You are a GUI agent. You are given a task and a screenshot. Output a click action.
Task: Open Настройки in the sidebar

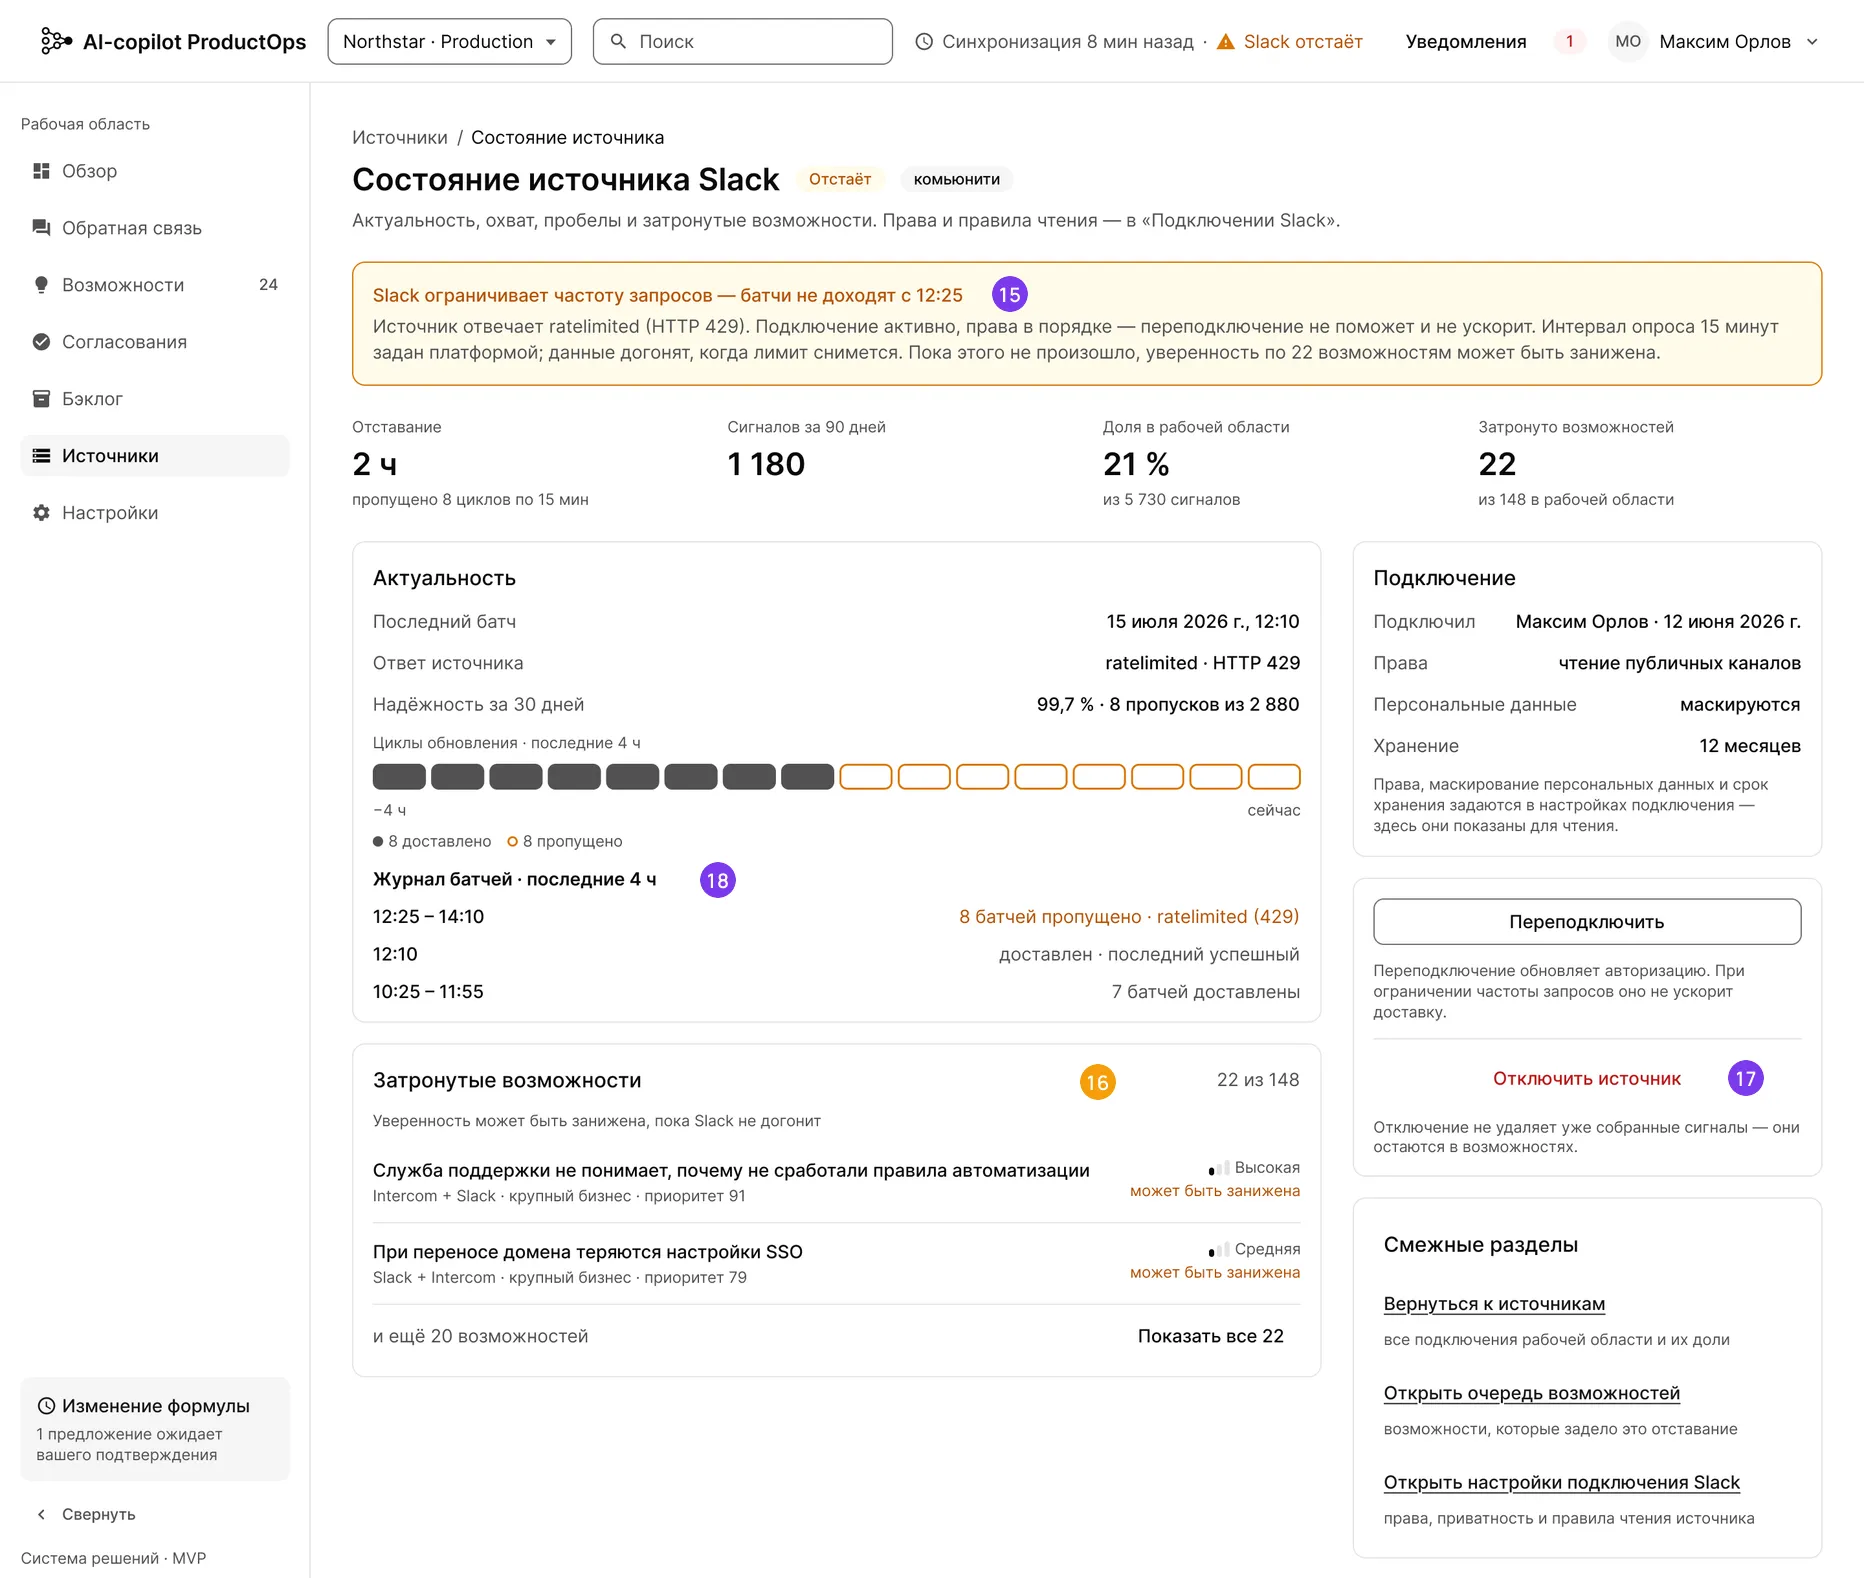155,513
